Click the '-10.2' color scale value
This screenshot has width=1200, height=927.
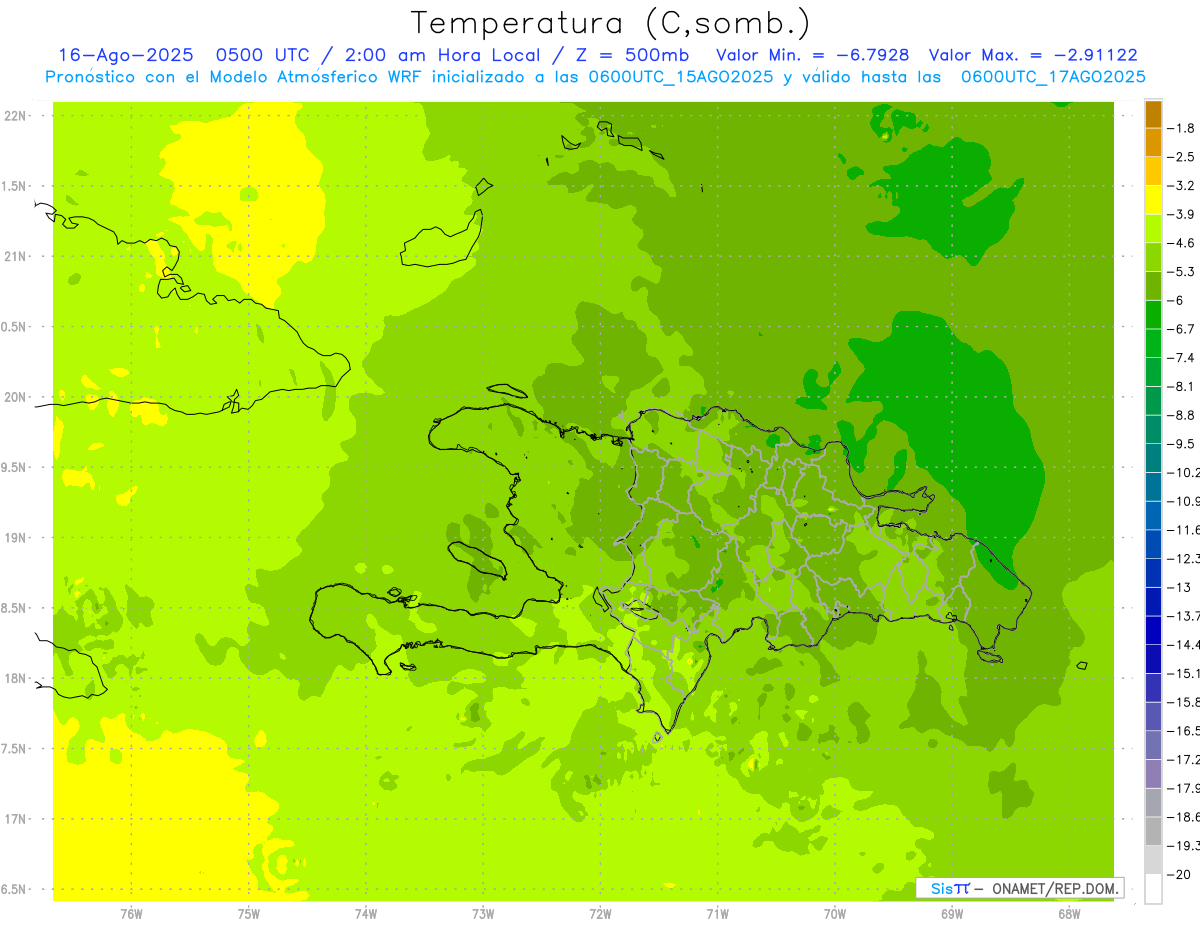[1184, 472]
